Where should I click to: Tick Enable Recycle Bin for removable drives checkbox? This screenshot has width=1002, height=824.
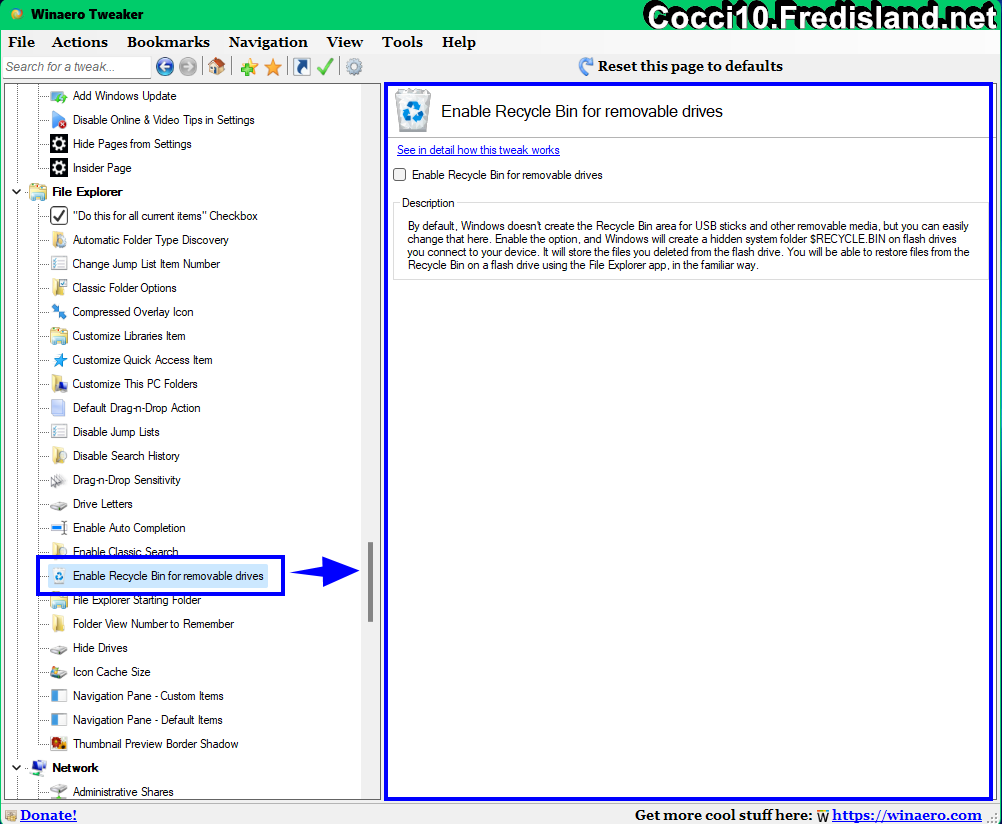(x=400, y=175)
